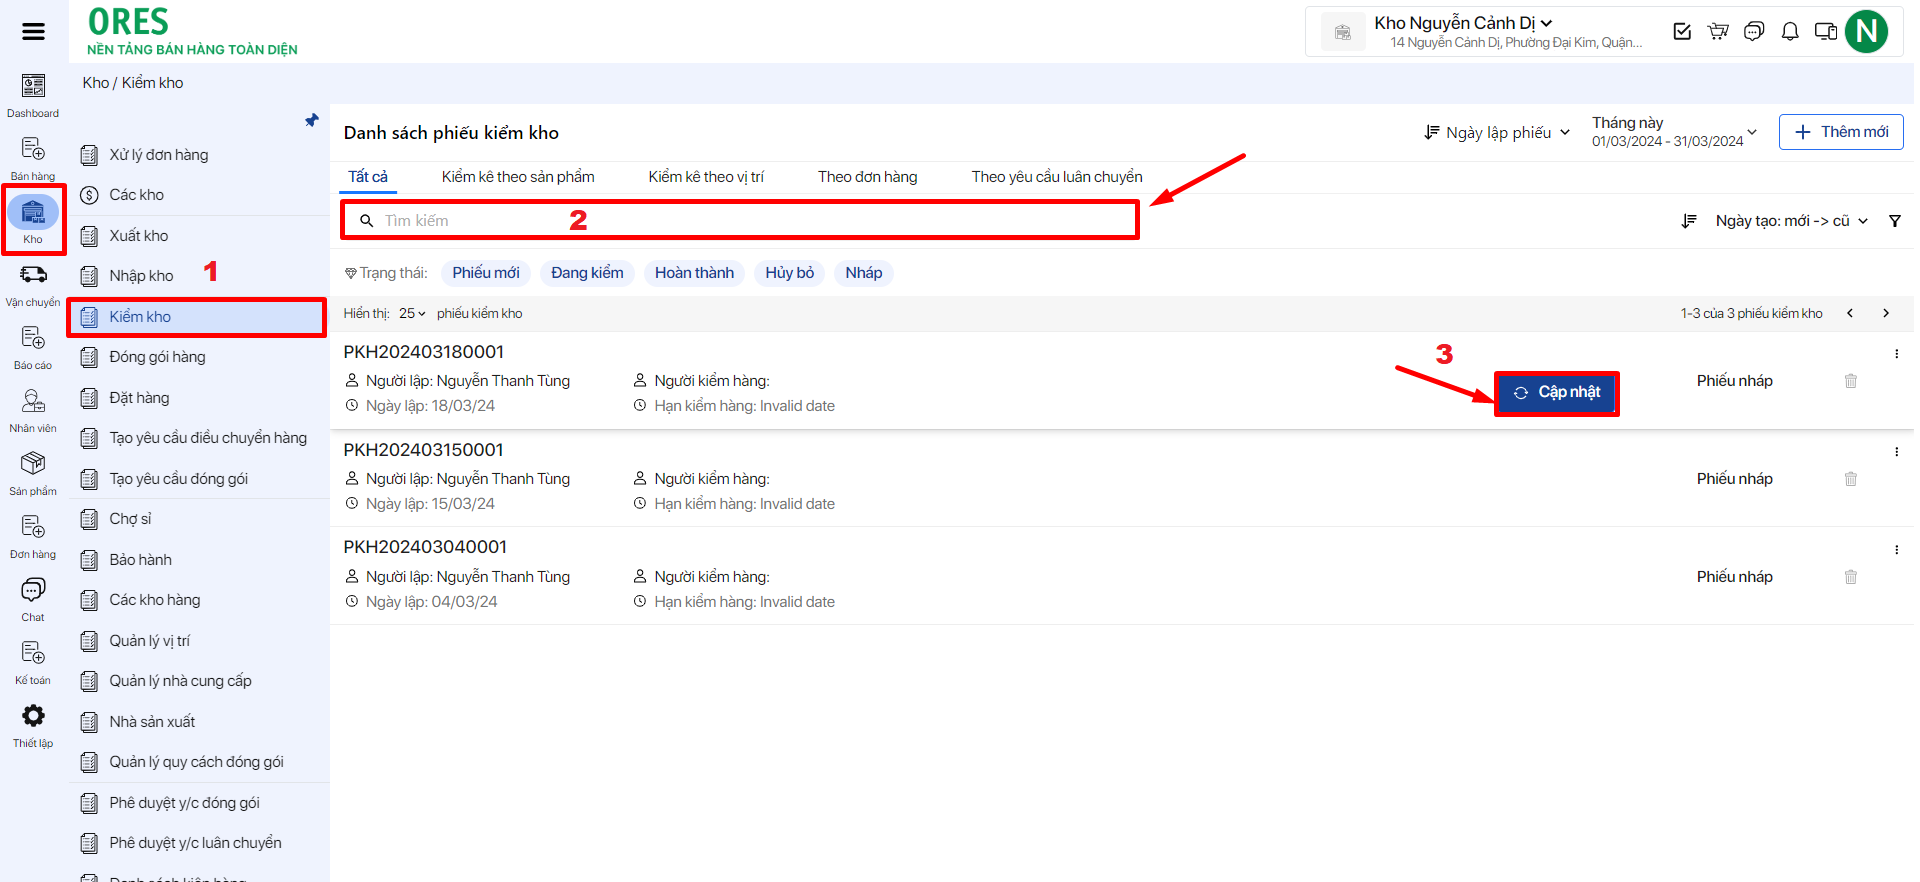The width and height of the screenshot is (1920, 882).
Task: Toggle the Hoàn thành status filter
Action: [x=694, y=273]
